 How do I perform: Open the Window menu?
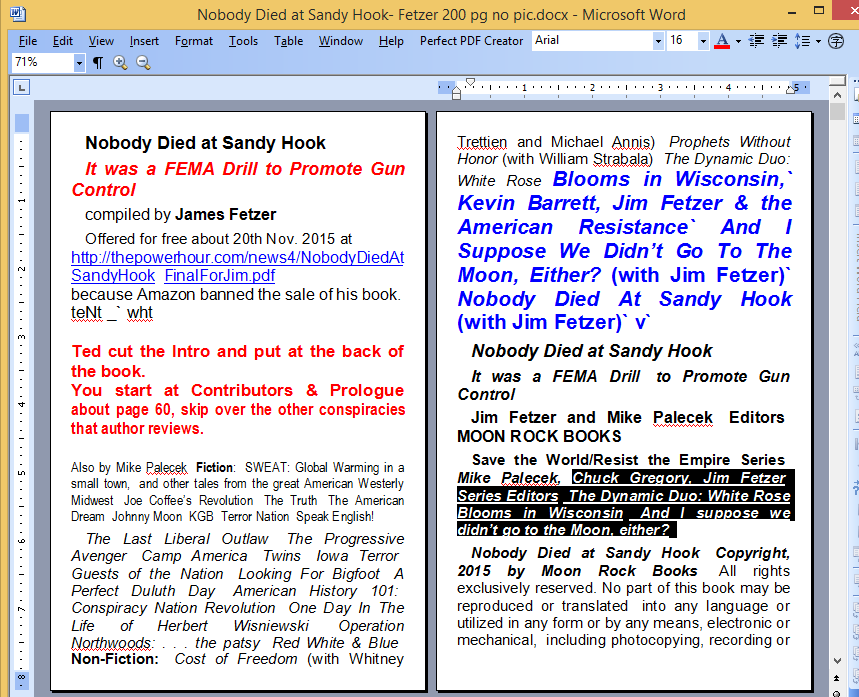tap(341, 41)
